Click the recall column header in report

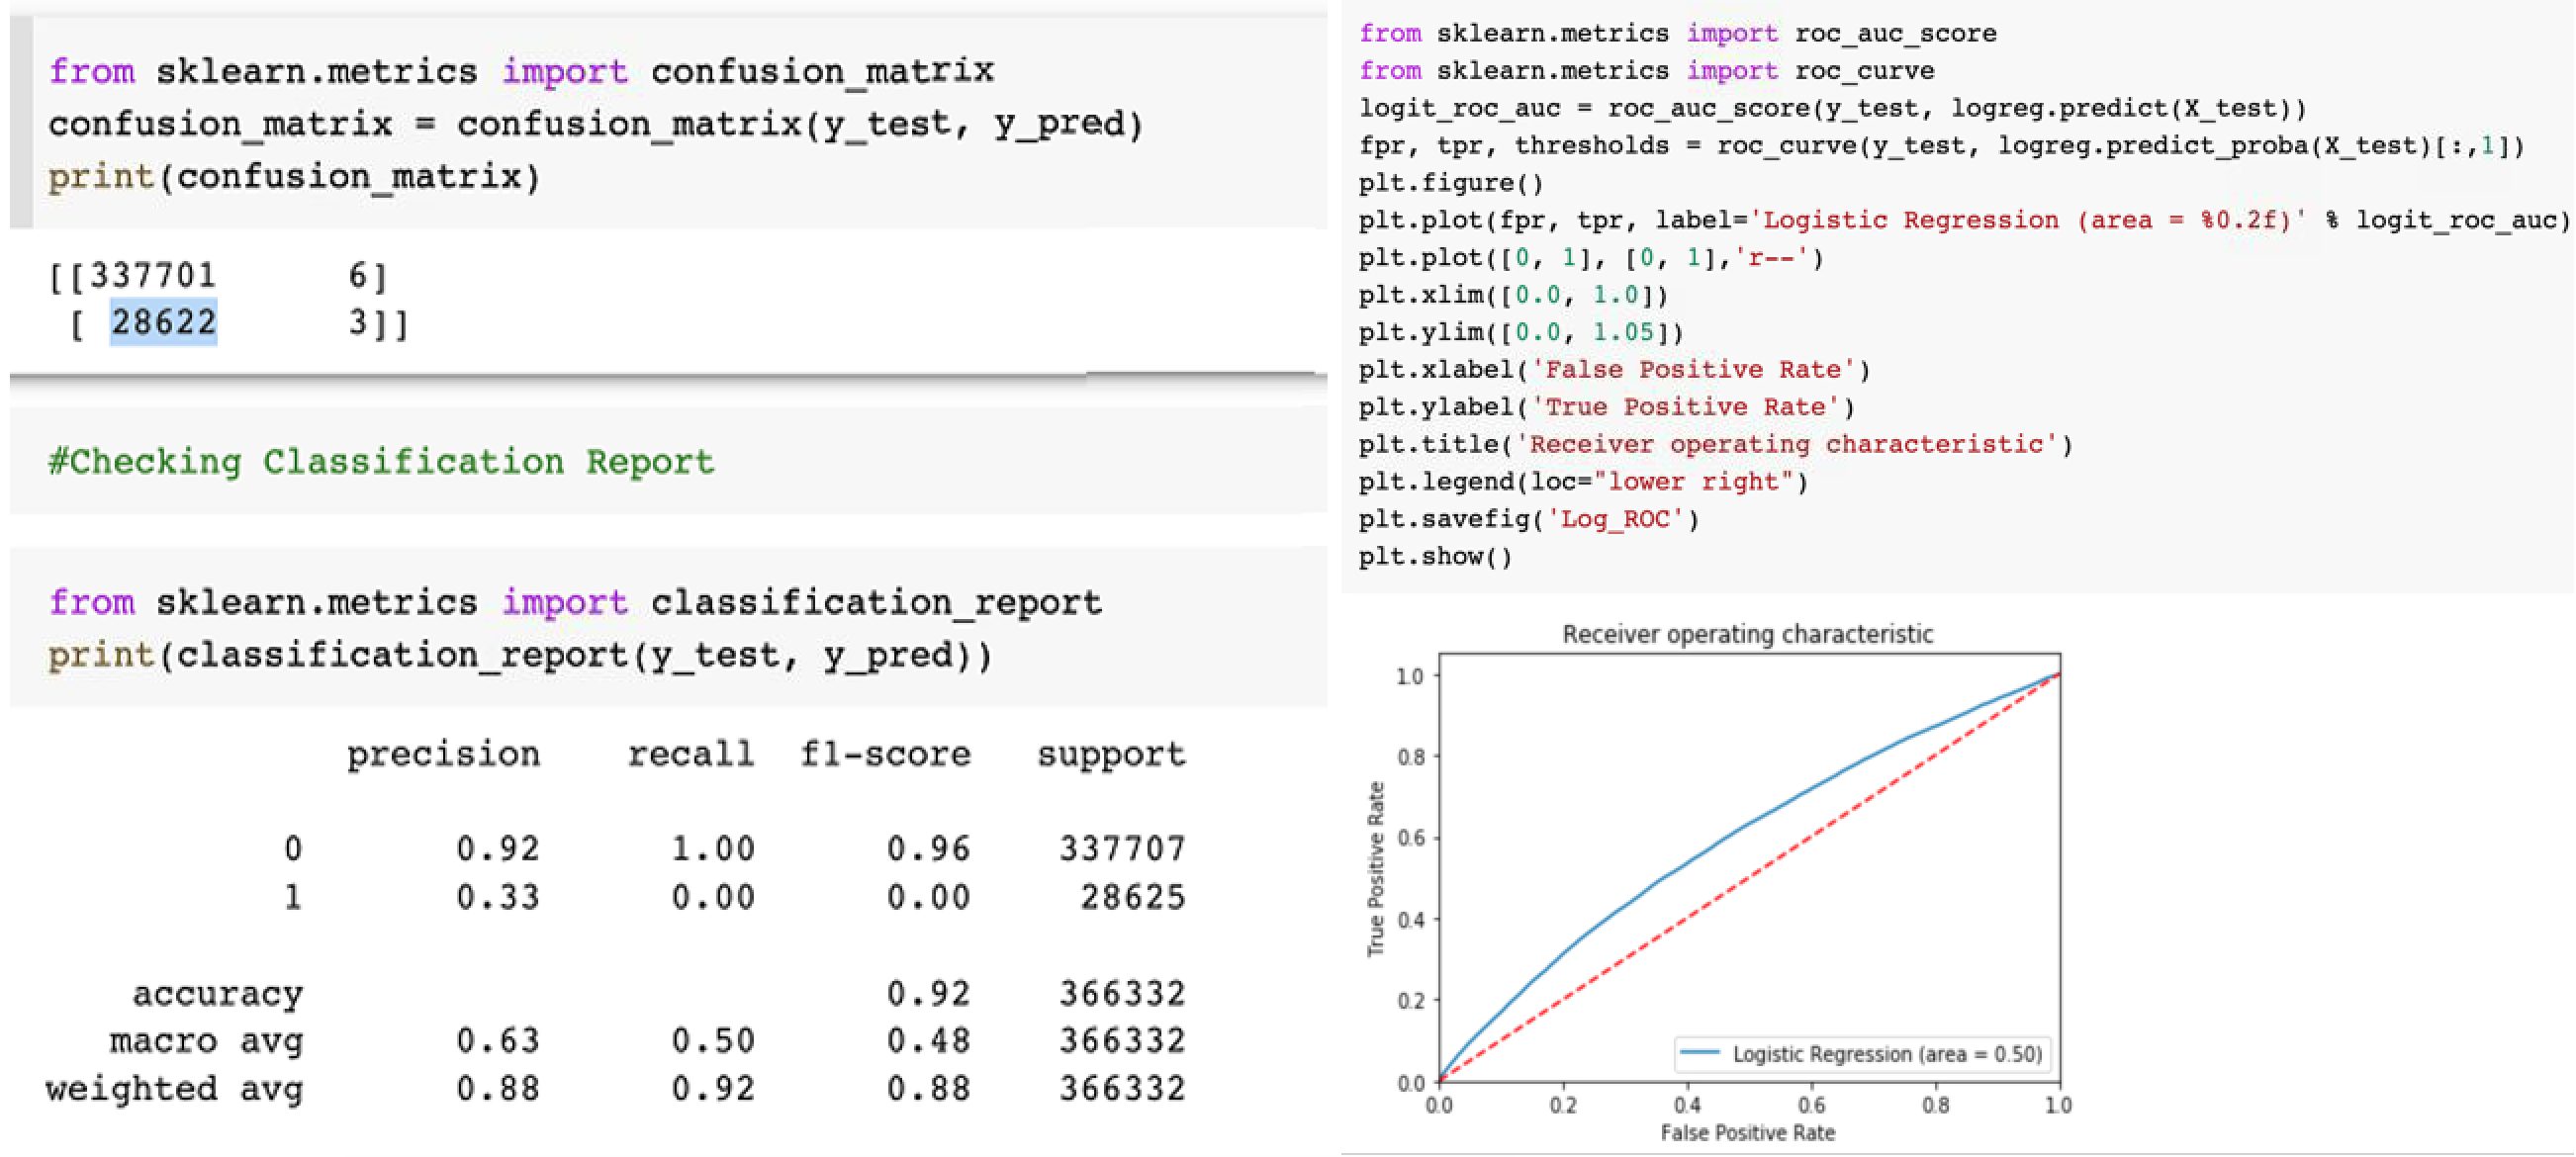[691, 754]
